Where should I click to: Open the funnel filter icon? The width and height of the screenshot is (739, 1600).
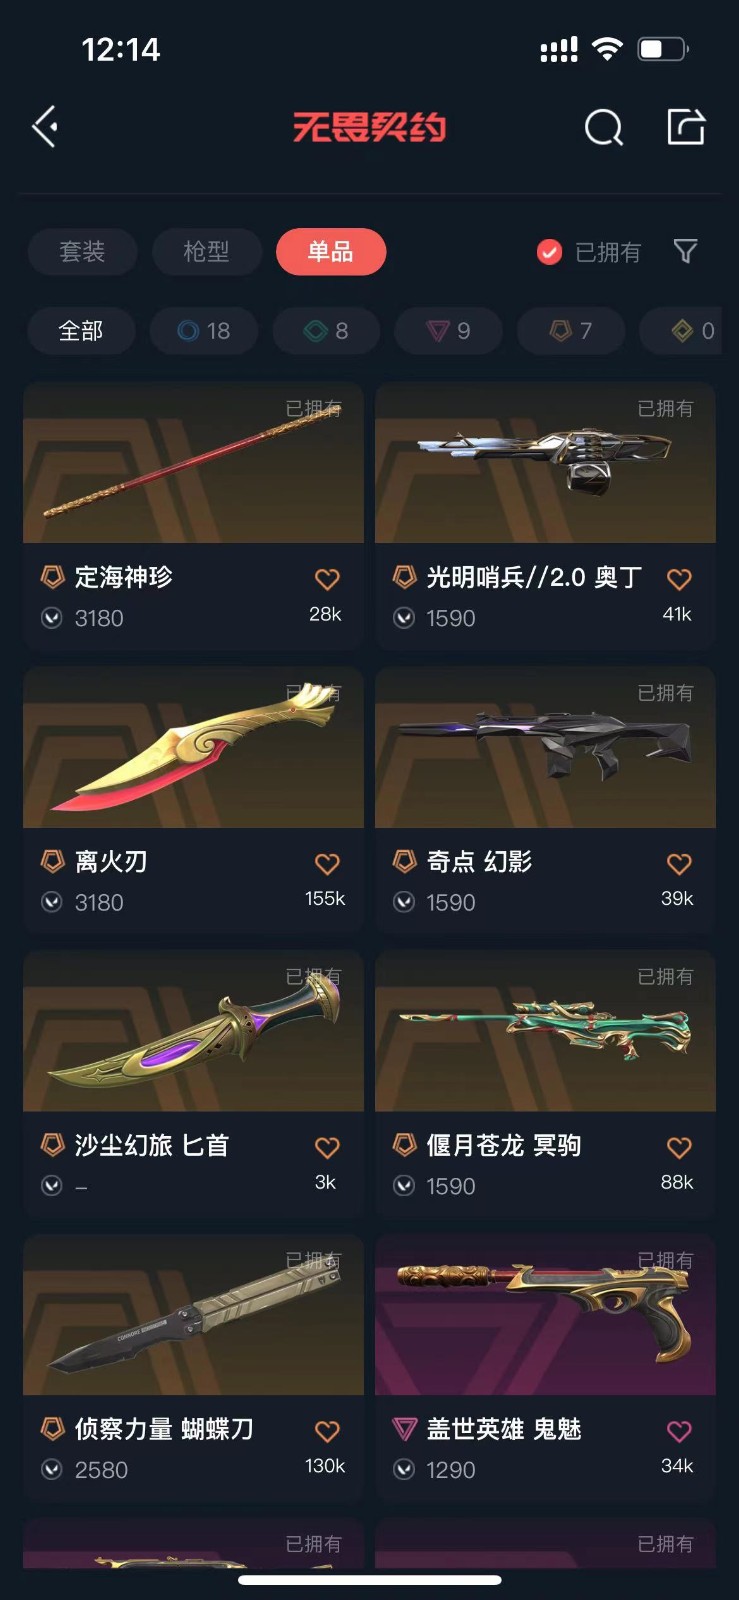(685, 251)
